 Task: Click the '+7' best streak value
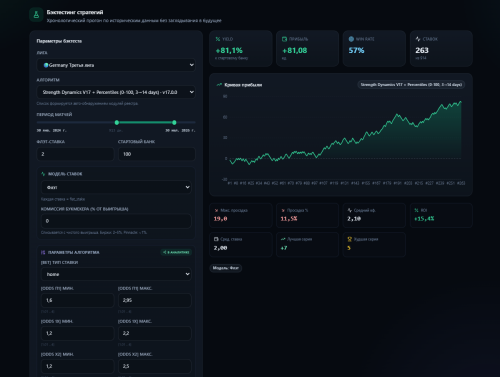[x=284, y=248]
